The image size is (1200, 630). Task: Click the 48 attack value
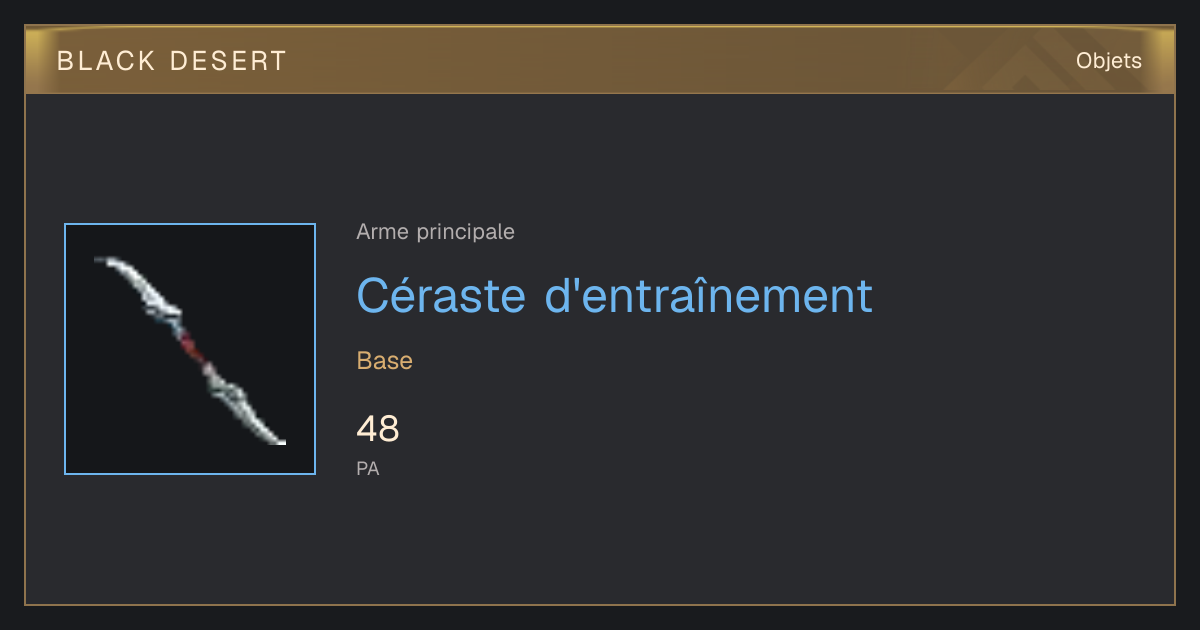click(378, 429)
